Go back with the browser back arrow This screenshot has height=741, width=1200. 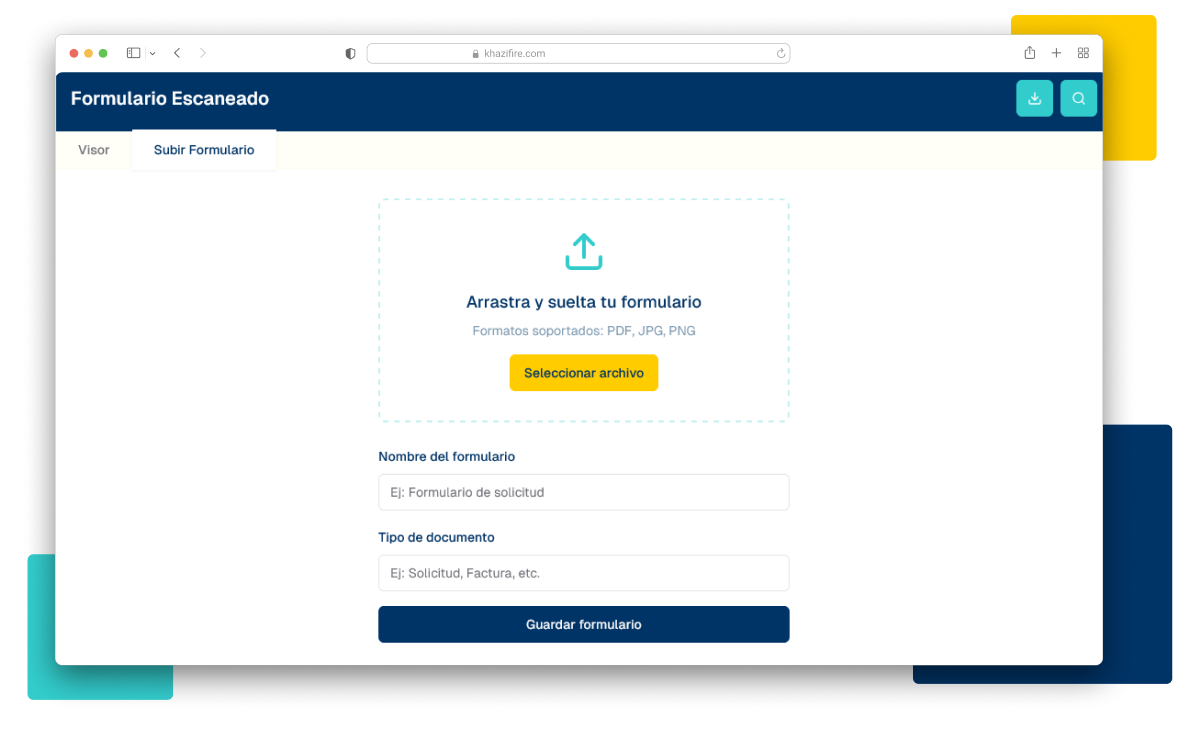pyautogui.click(x=177, y=53)
